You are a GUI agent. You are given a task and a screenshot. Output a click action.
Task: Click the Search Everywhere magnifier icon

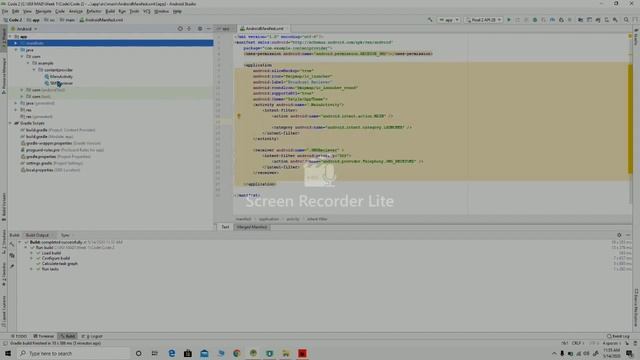point(626,20)
